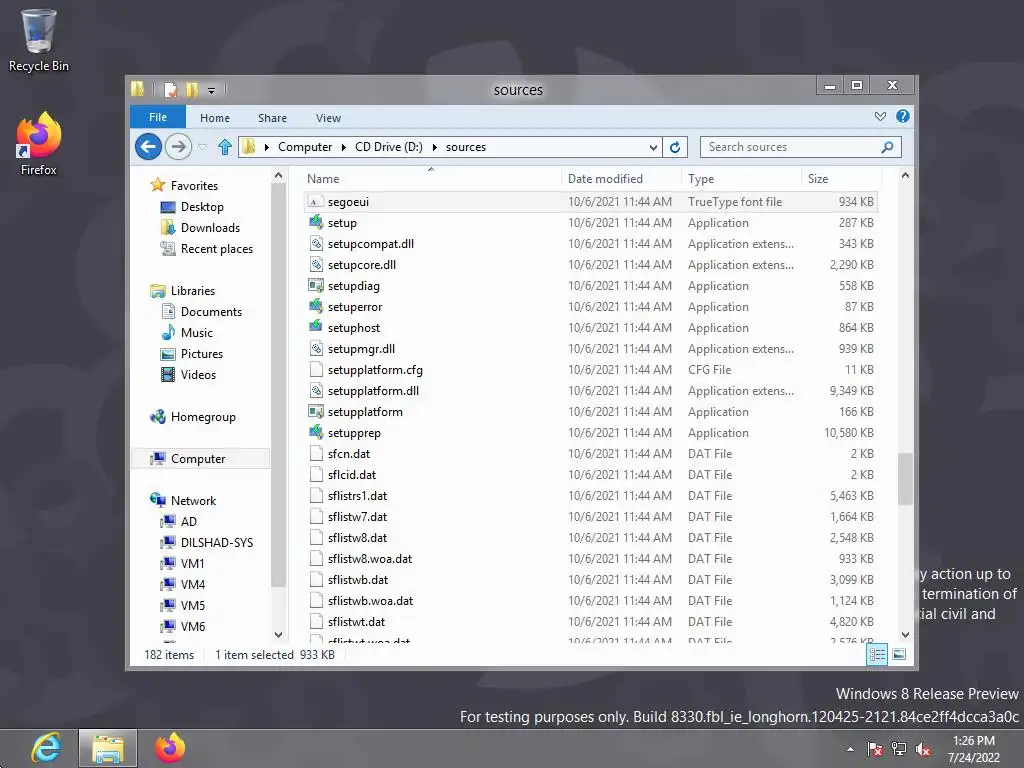Open Recycle Bin on desktop
The height and width of the screenshot is (768, 1024).
[x=39, y=40]
